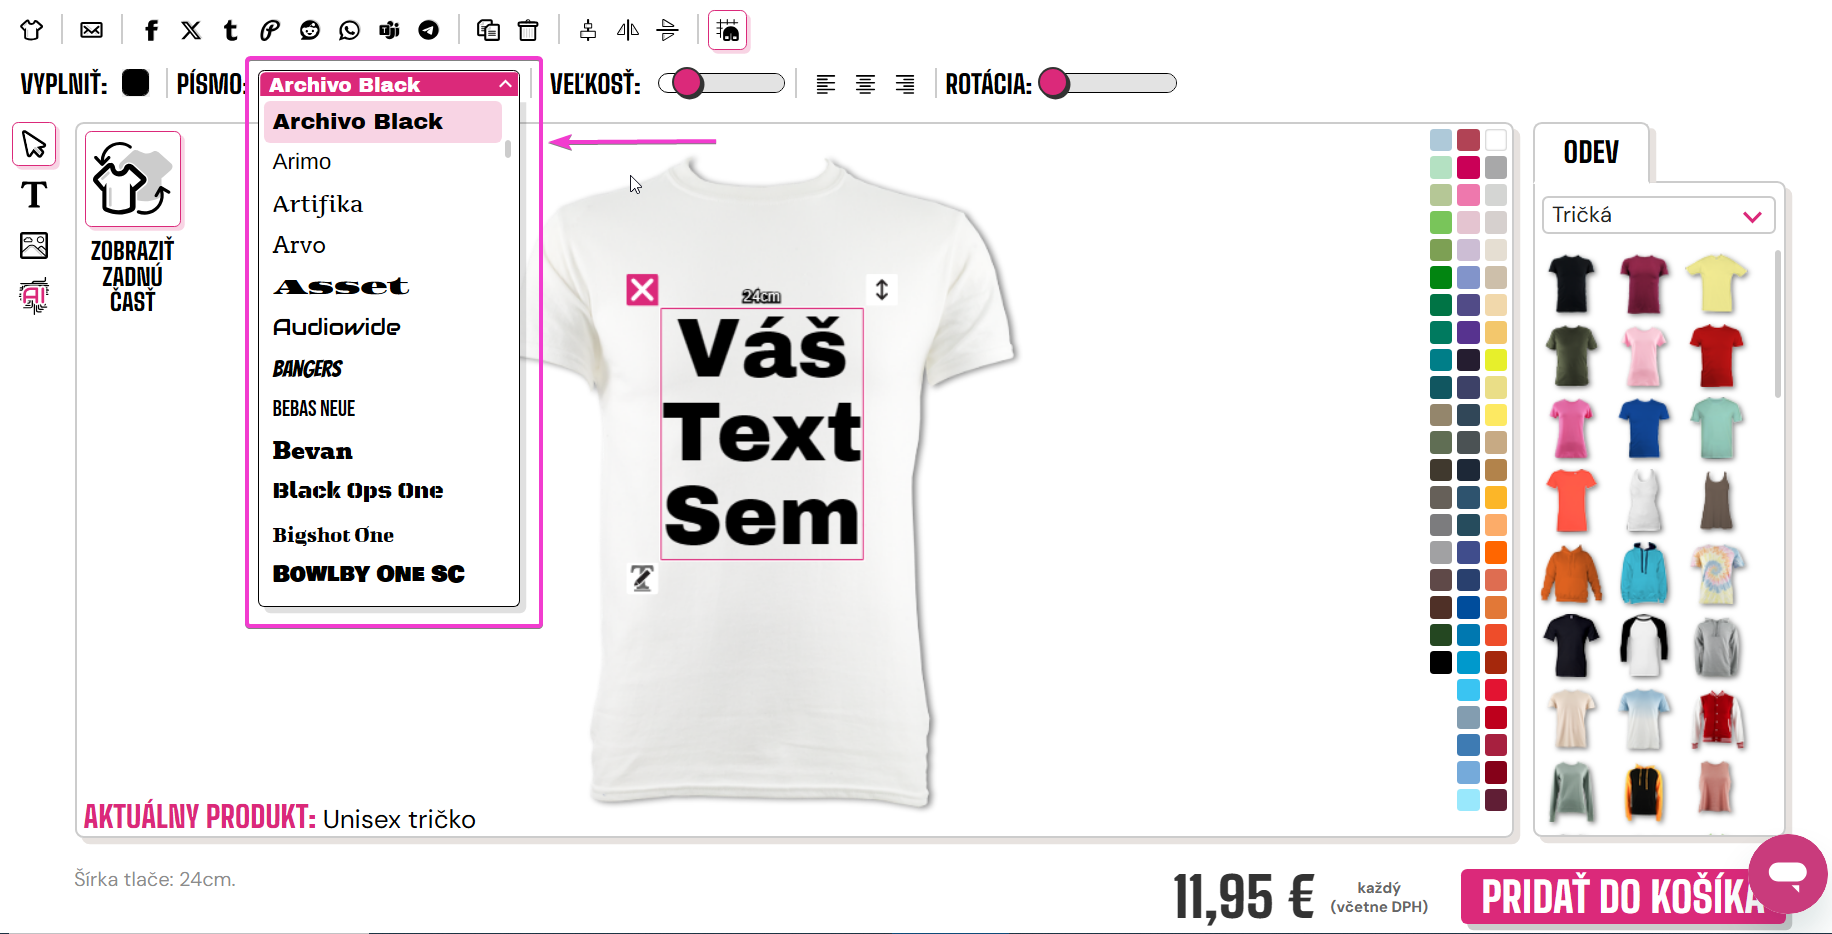Align text to the right
This screenshot has width=1832, height=934.
pos(905,84)
